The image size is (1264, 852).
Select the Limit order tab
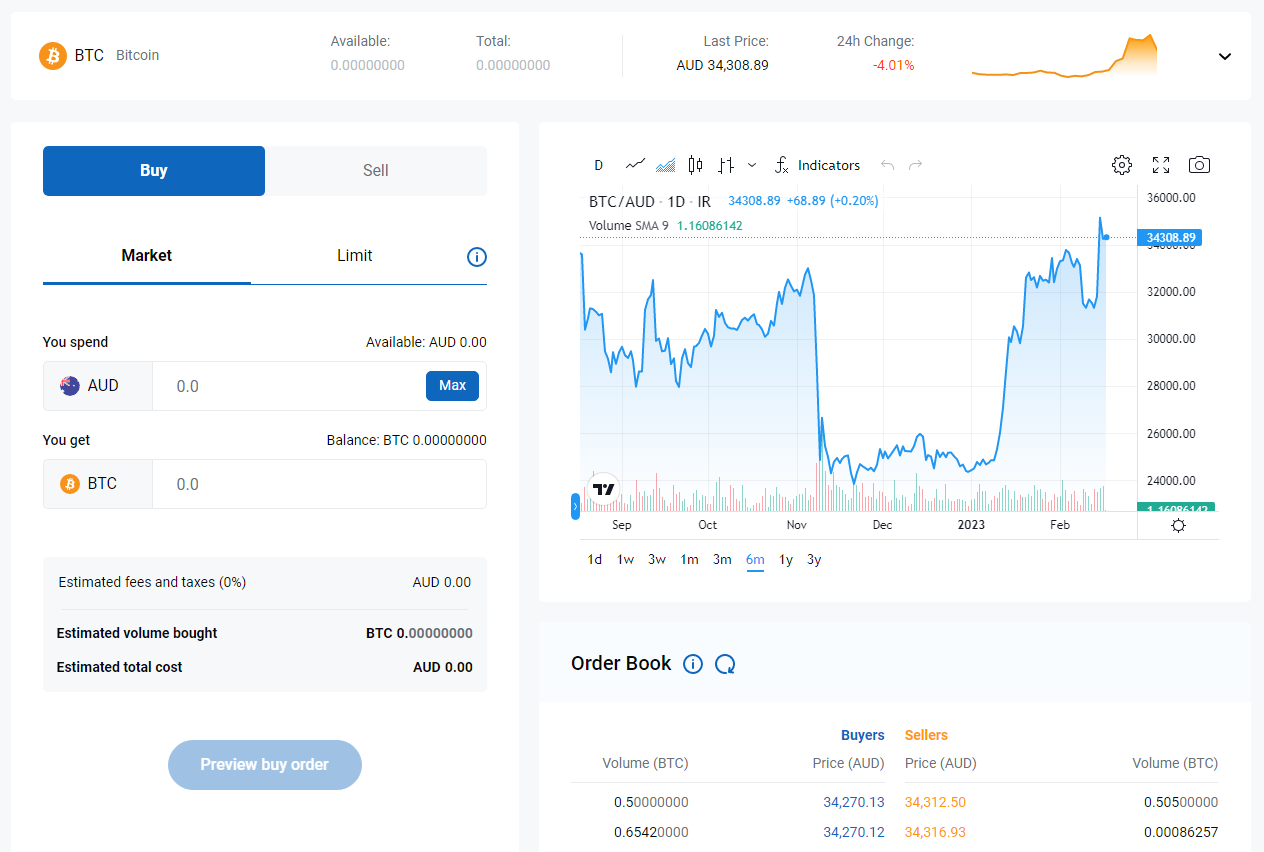click(354, 256)
